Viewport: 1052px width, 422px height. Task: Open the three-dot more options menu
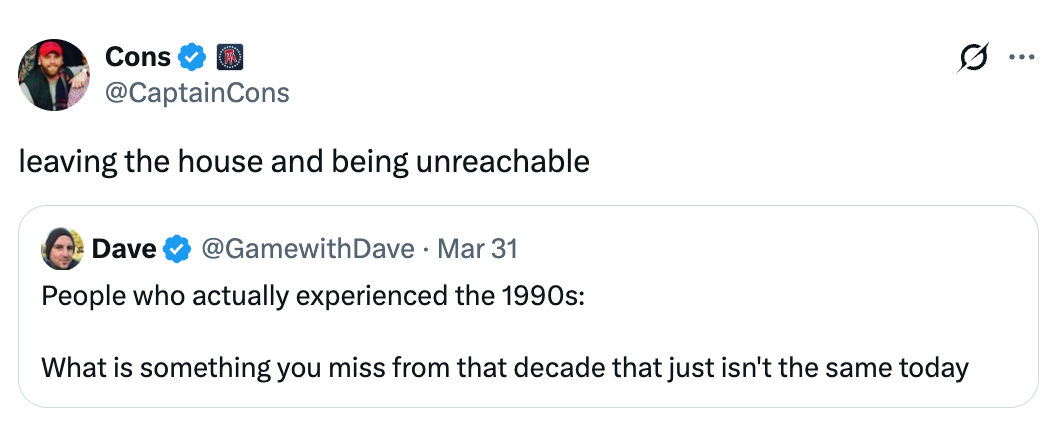click(1020, 58)
